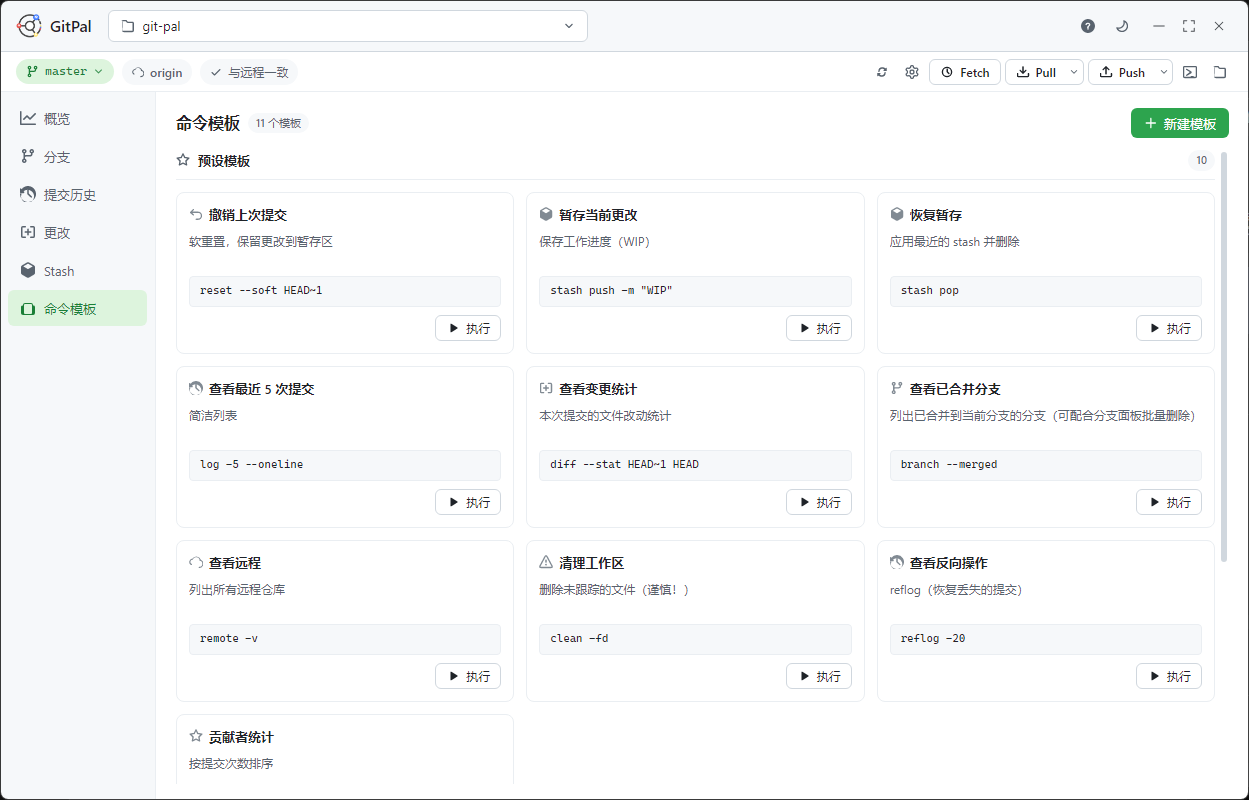Screen dimensions: 1249x800
Task: Click branch icon on 查看已合并分支 card
Action: pyautogui.click(x=897, y=389)
